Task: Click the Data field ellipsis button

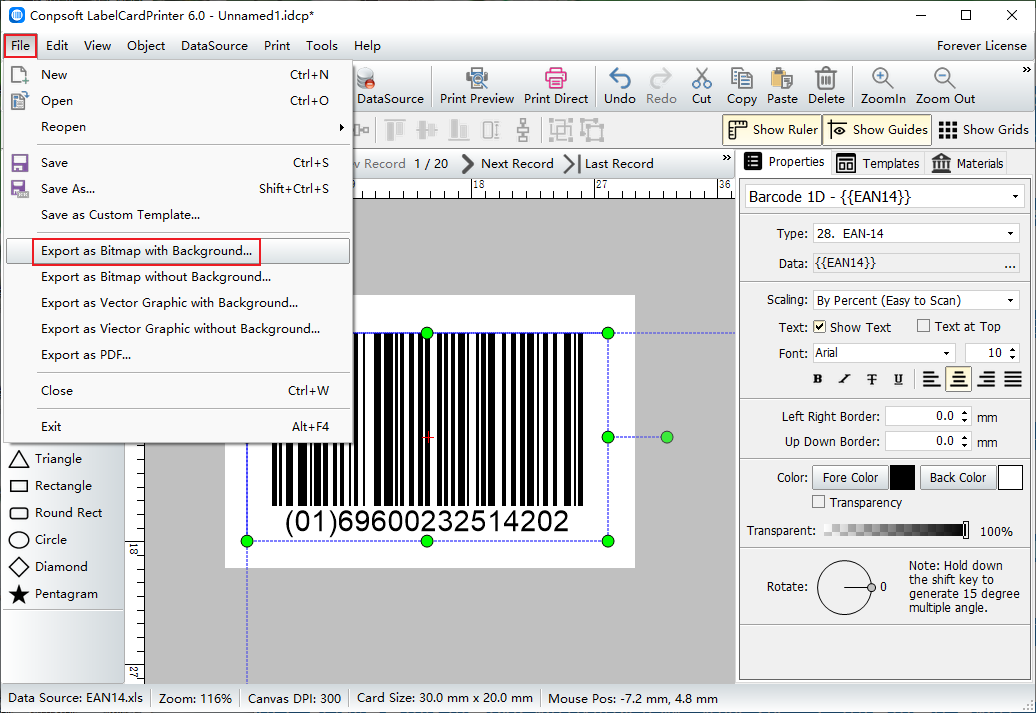Action: (x=1010, y=264)
